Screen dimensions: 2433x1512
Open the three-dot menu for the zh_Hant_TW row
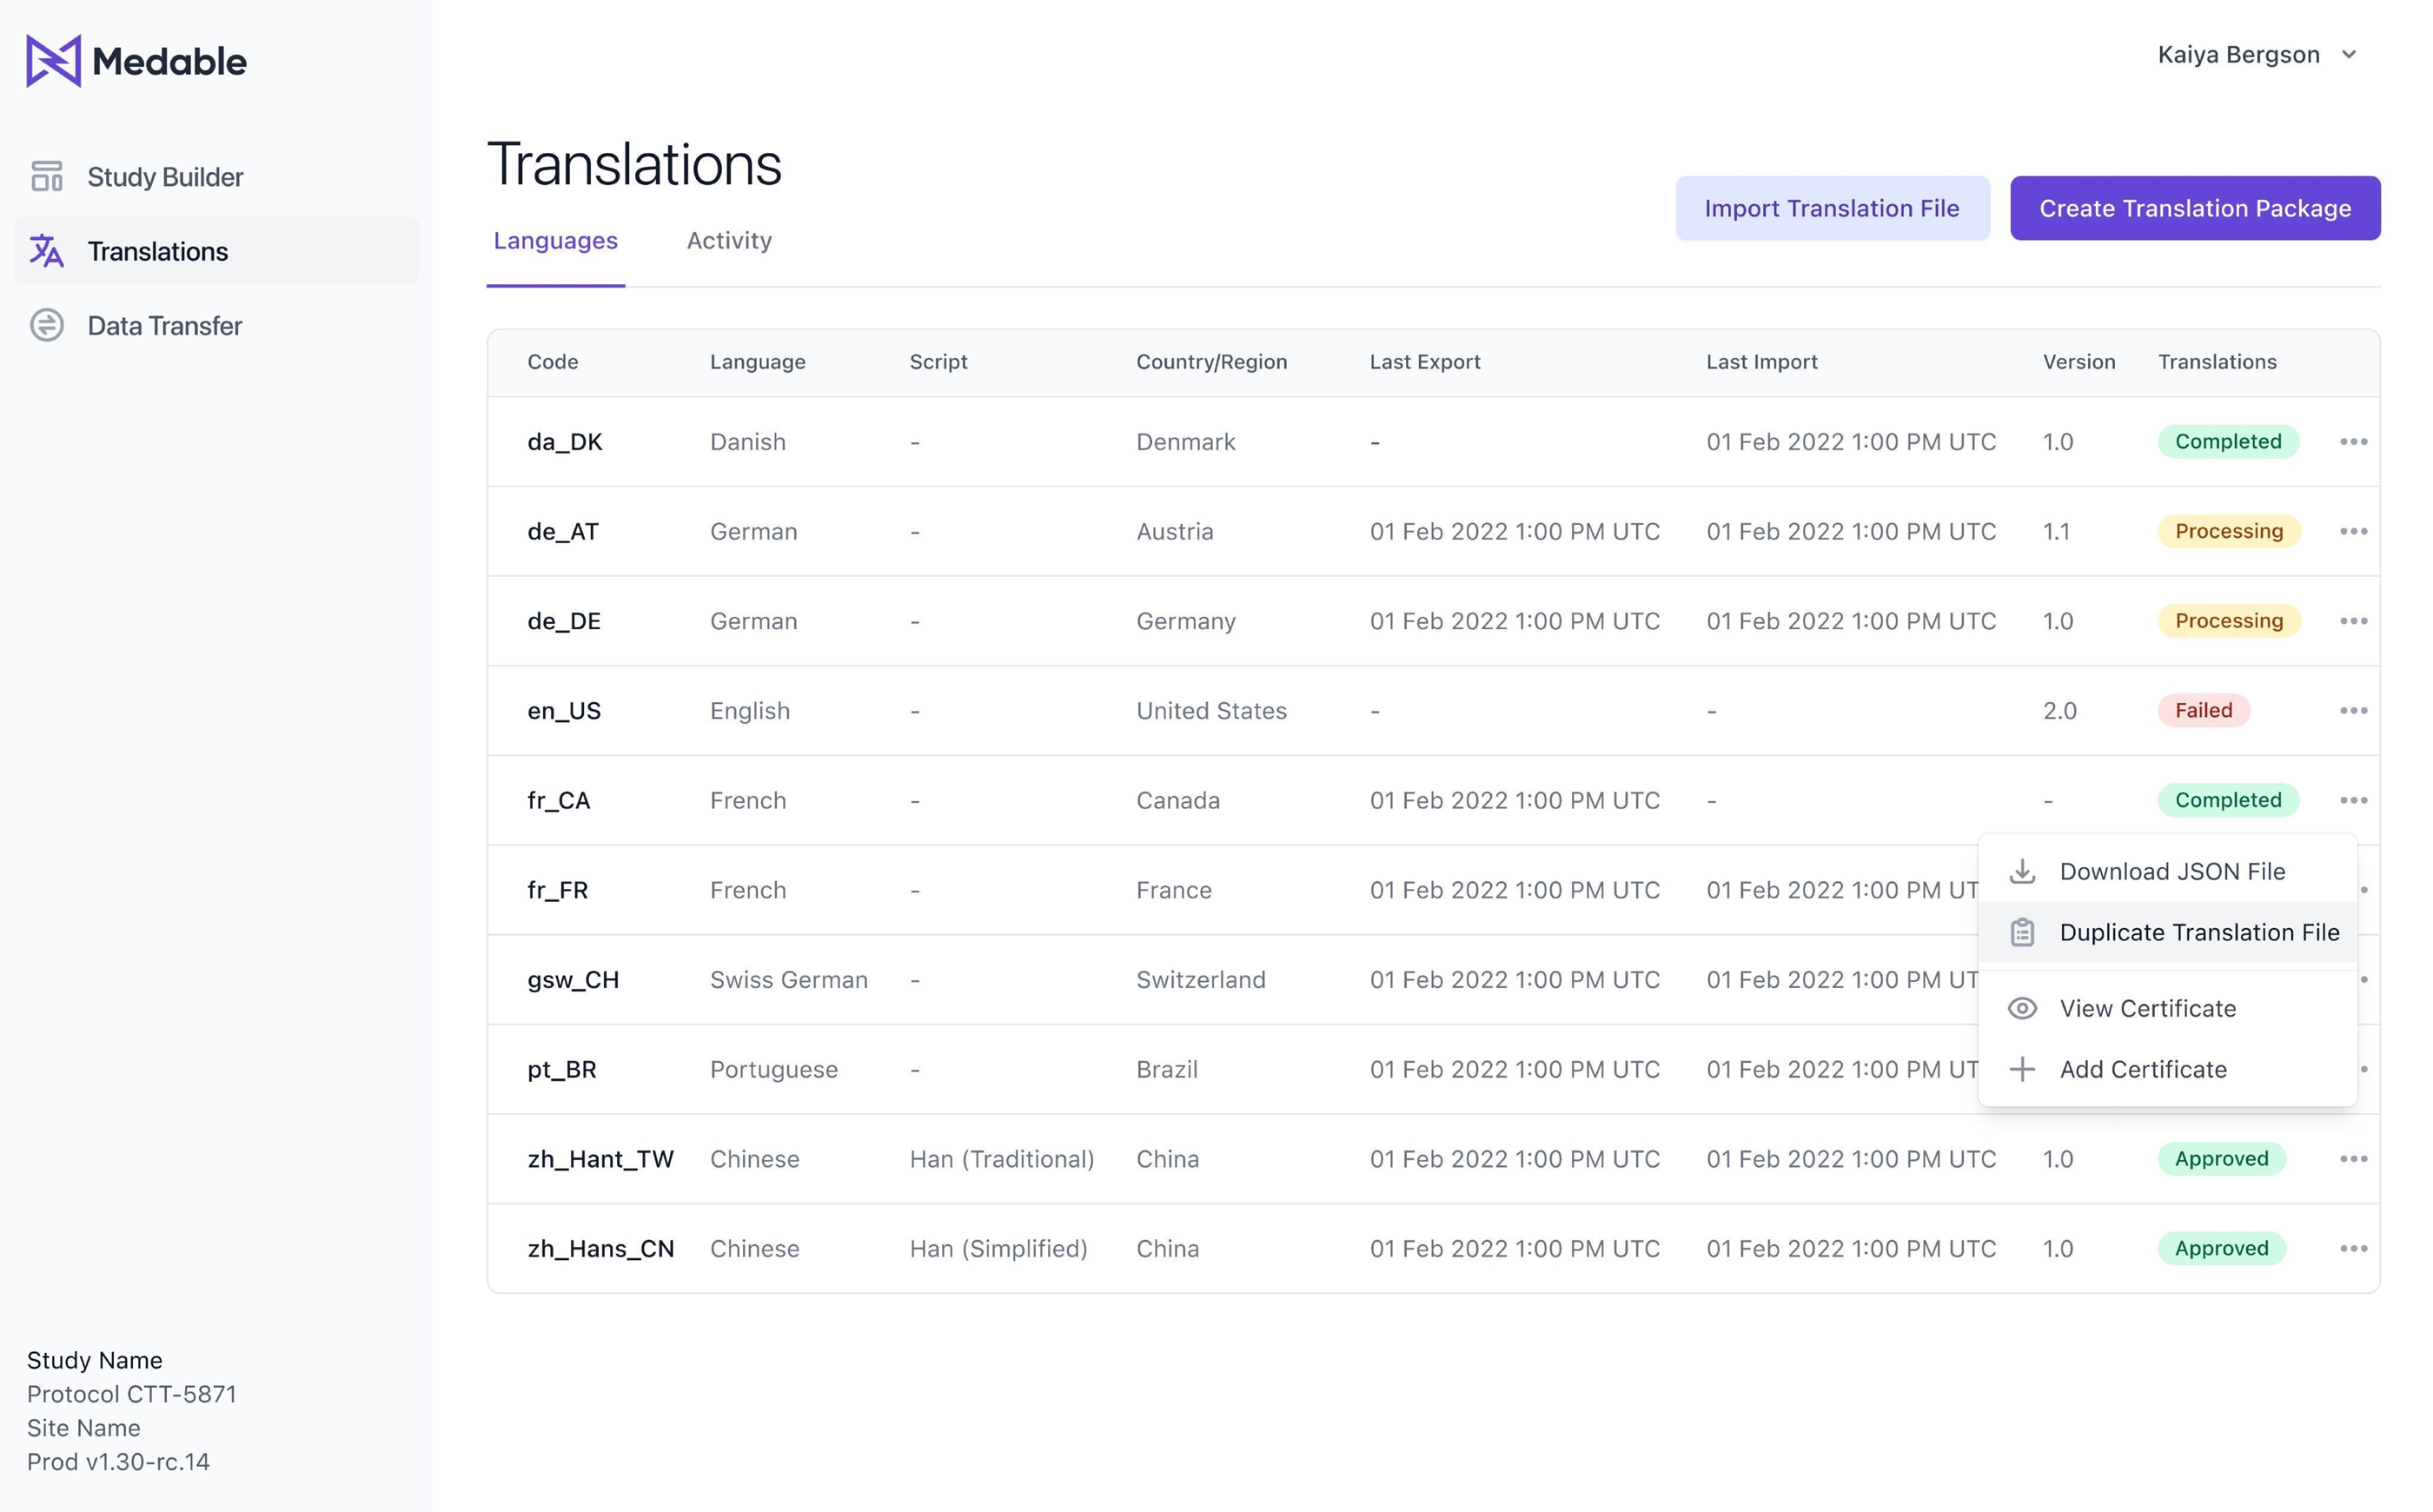pos(2353,1159)
